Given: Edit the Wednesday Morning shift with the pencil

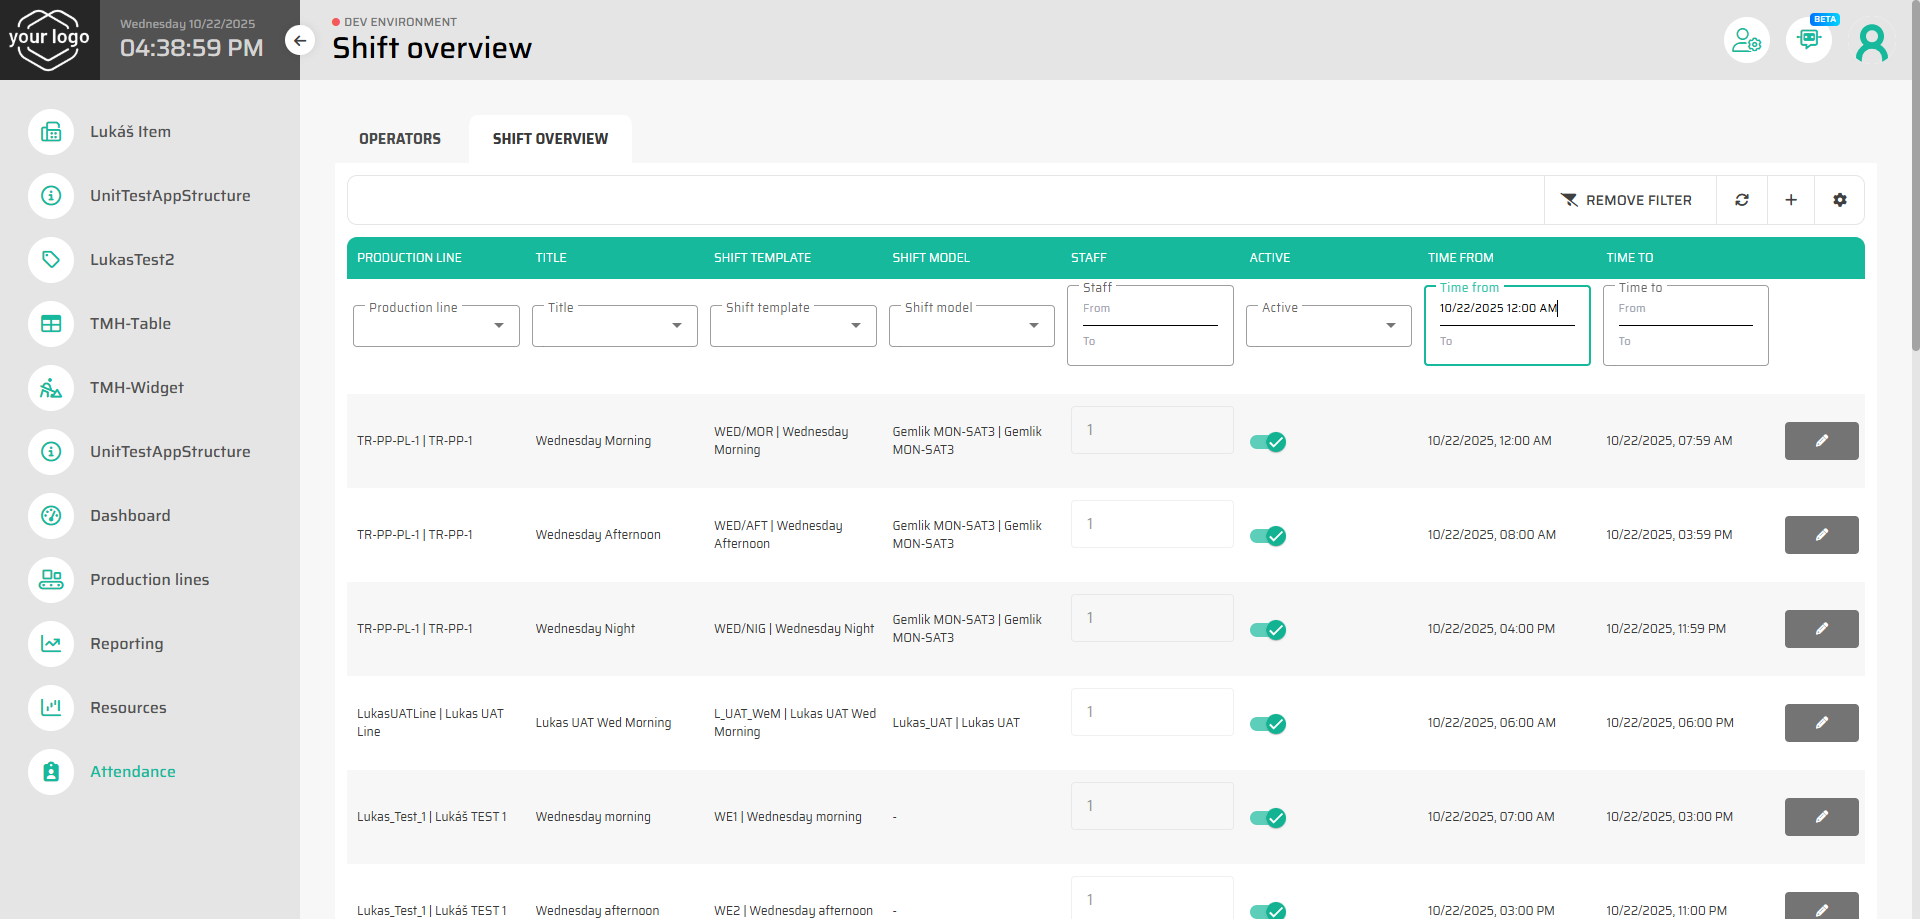Looking at the screenshot, I should pyautogui.click(x=1821, y=441).
